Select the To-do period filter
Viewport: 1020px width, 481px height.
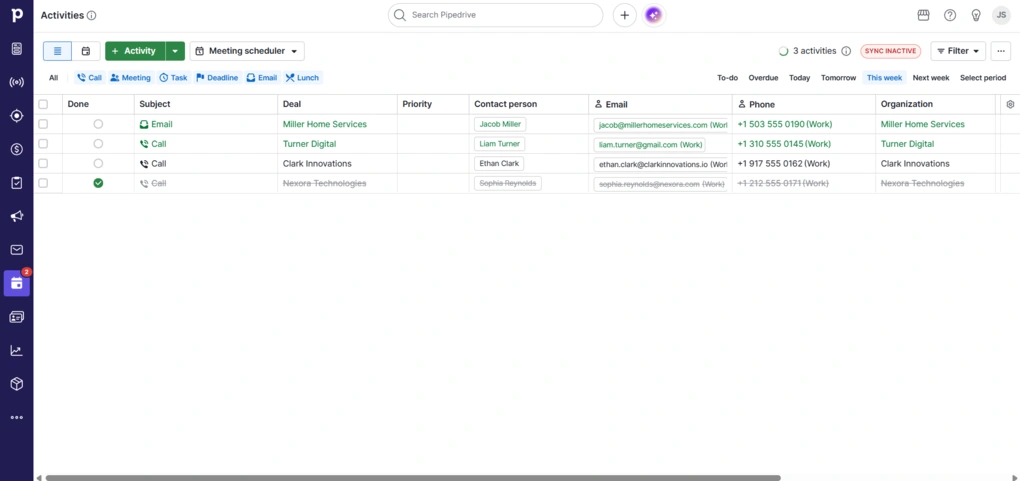click(x=727, y=77)
